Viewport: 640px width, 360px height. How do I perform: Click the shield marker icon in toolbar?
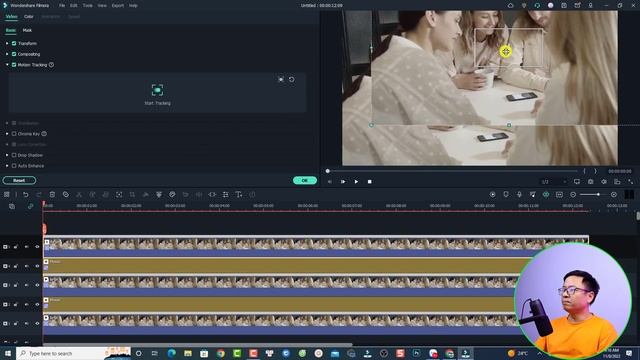(506, 195)
